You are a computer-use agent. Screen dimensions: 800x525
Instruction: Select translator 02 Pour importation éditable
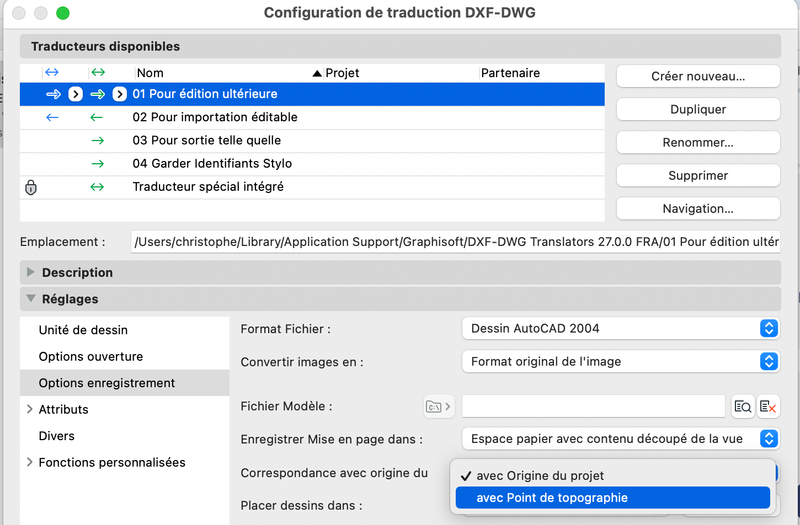click(312, 117)
